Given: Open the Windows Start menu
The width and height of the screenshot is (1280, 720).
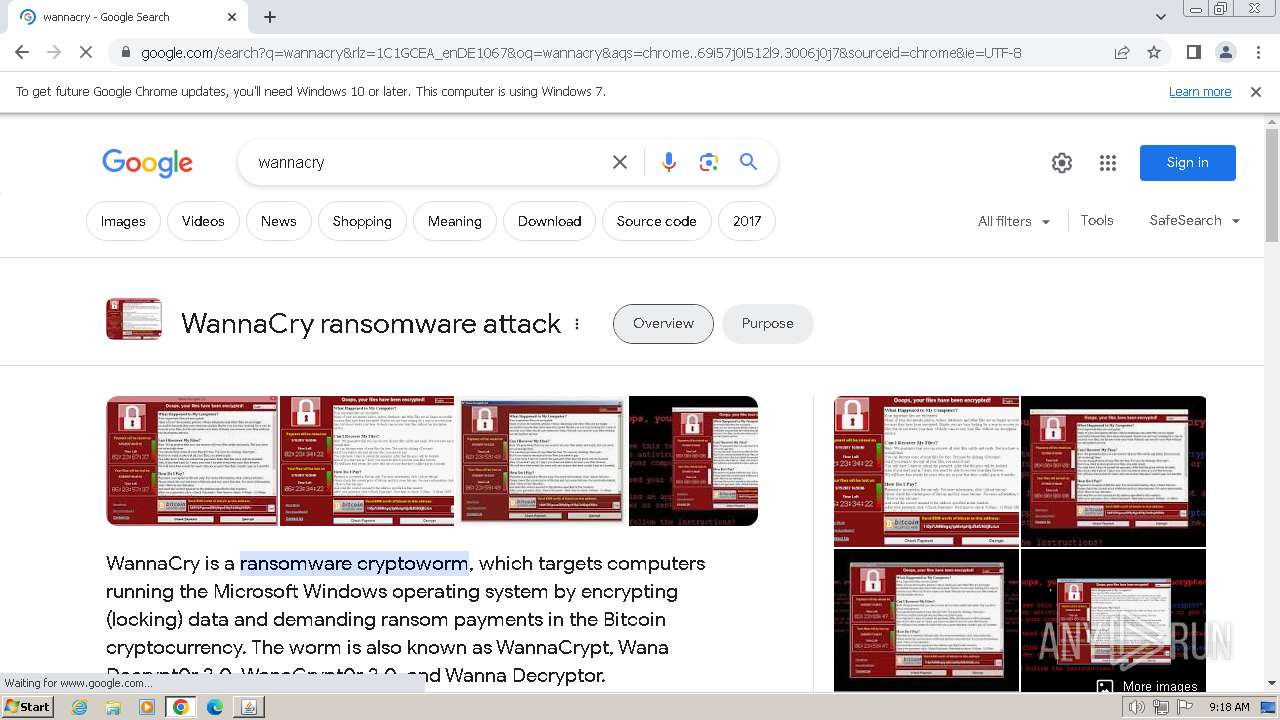Looking at the screenshot, I should (x=28, y=707).
